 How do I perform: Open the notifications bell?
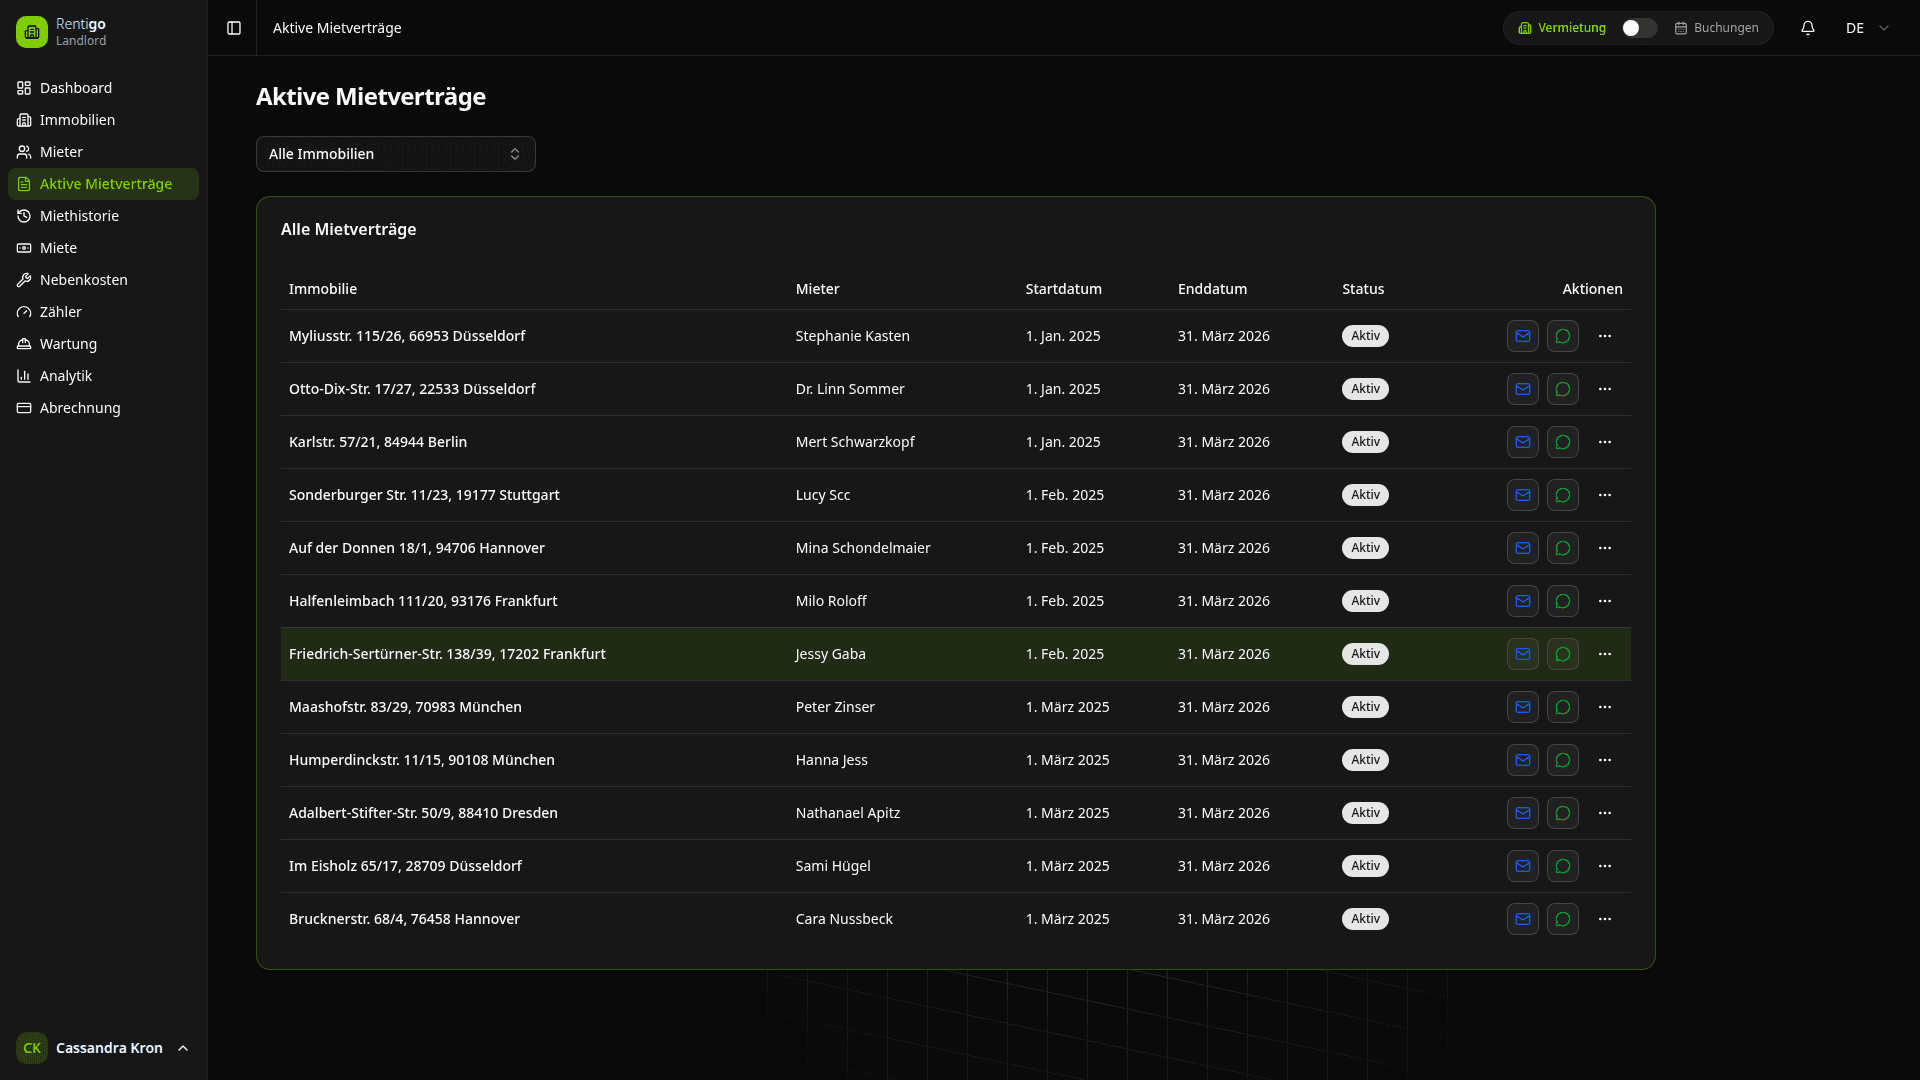click(1808, 28)
